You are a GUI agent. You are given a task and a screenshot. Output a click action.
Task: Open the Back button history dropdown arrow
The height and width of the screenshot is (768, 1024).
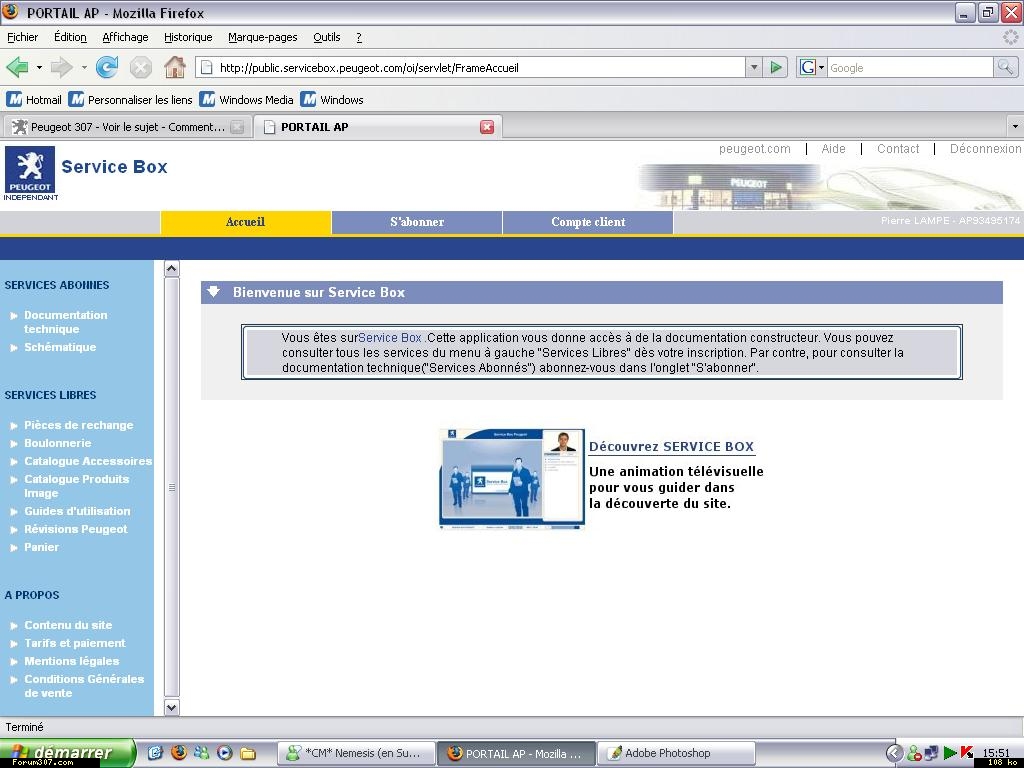coord(39,67)
